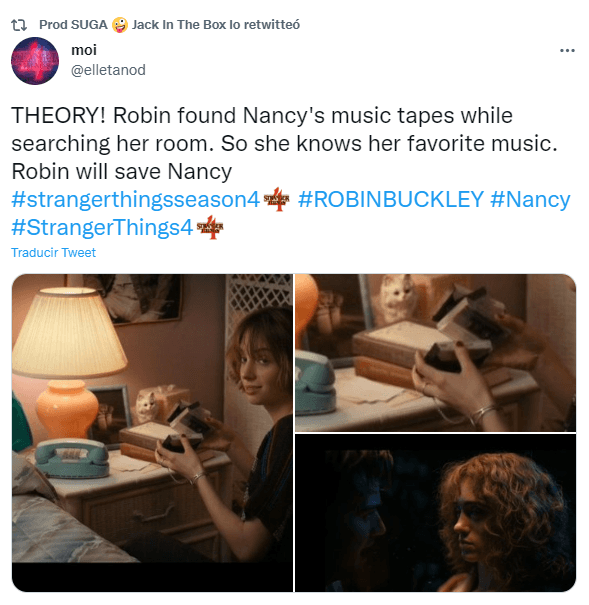Viewport: 589px width, 605px height.
Task: Click the tweet text starting with THEORY!
Action: (x=285, y=143)
